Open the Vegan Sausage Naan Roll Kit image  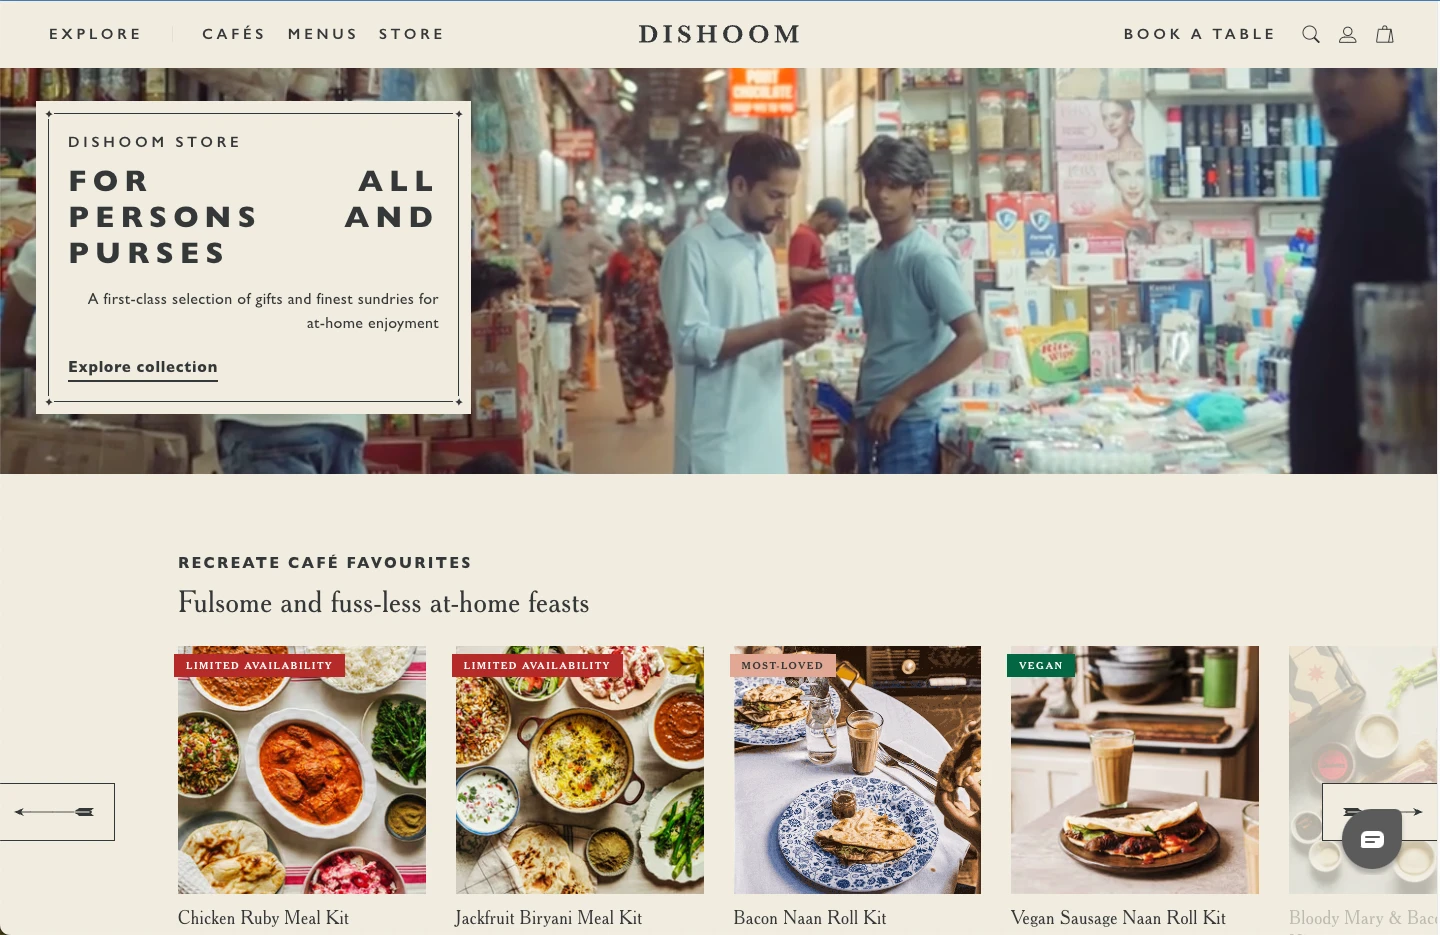[x=1135, y=770]
